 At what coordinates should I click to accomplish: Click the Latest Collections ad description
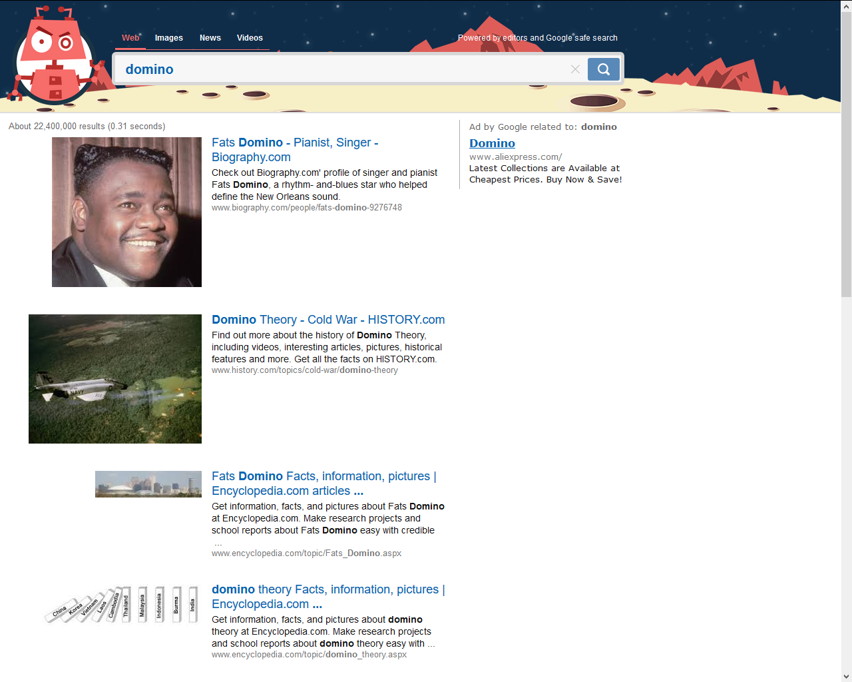tap(545, 174)
